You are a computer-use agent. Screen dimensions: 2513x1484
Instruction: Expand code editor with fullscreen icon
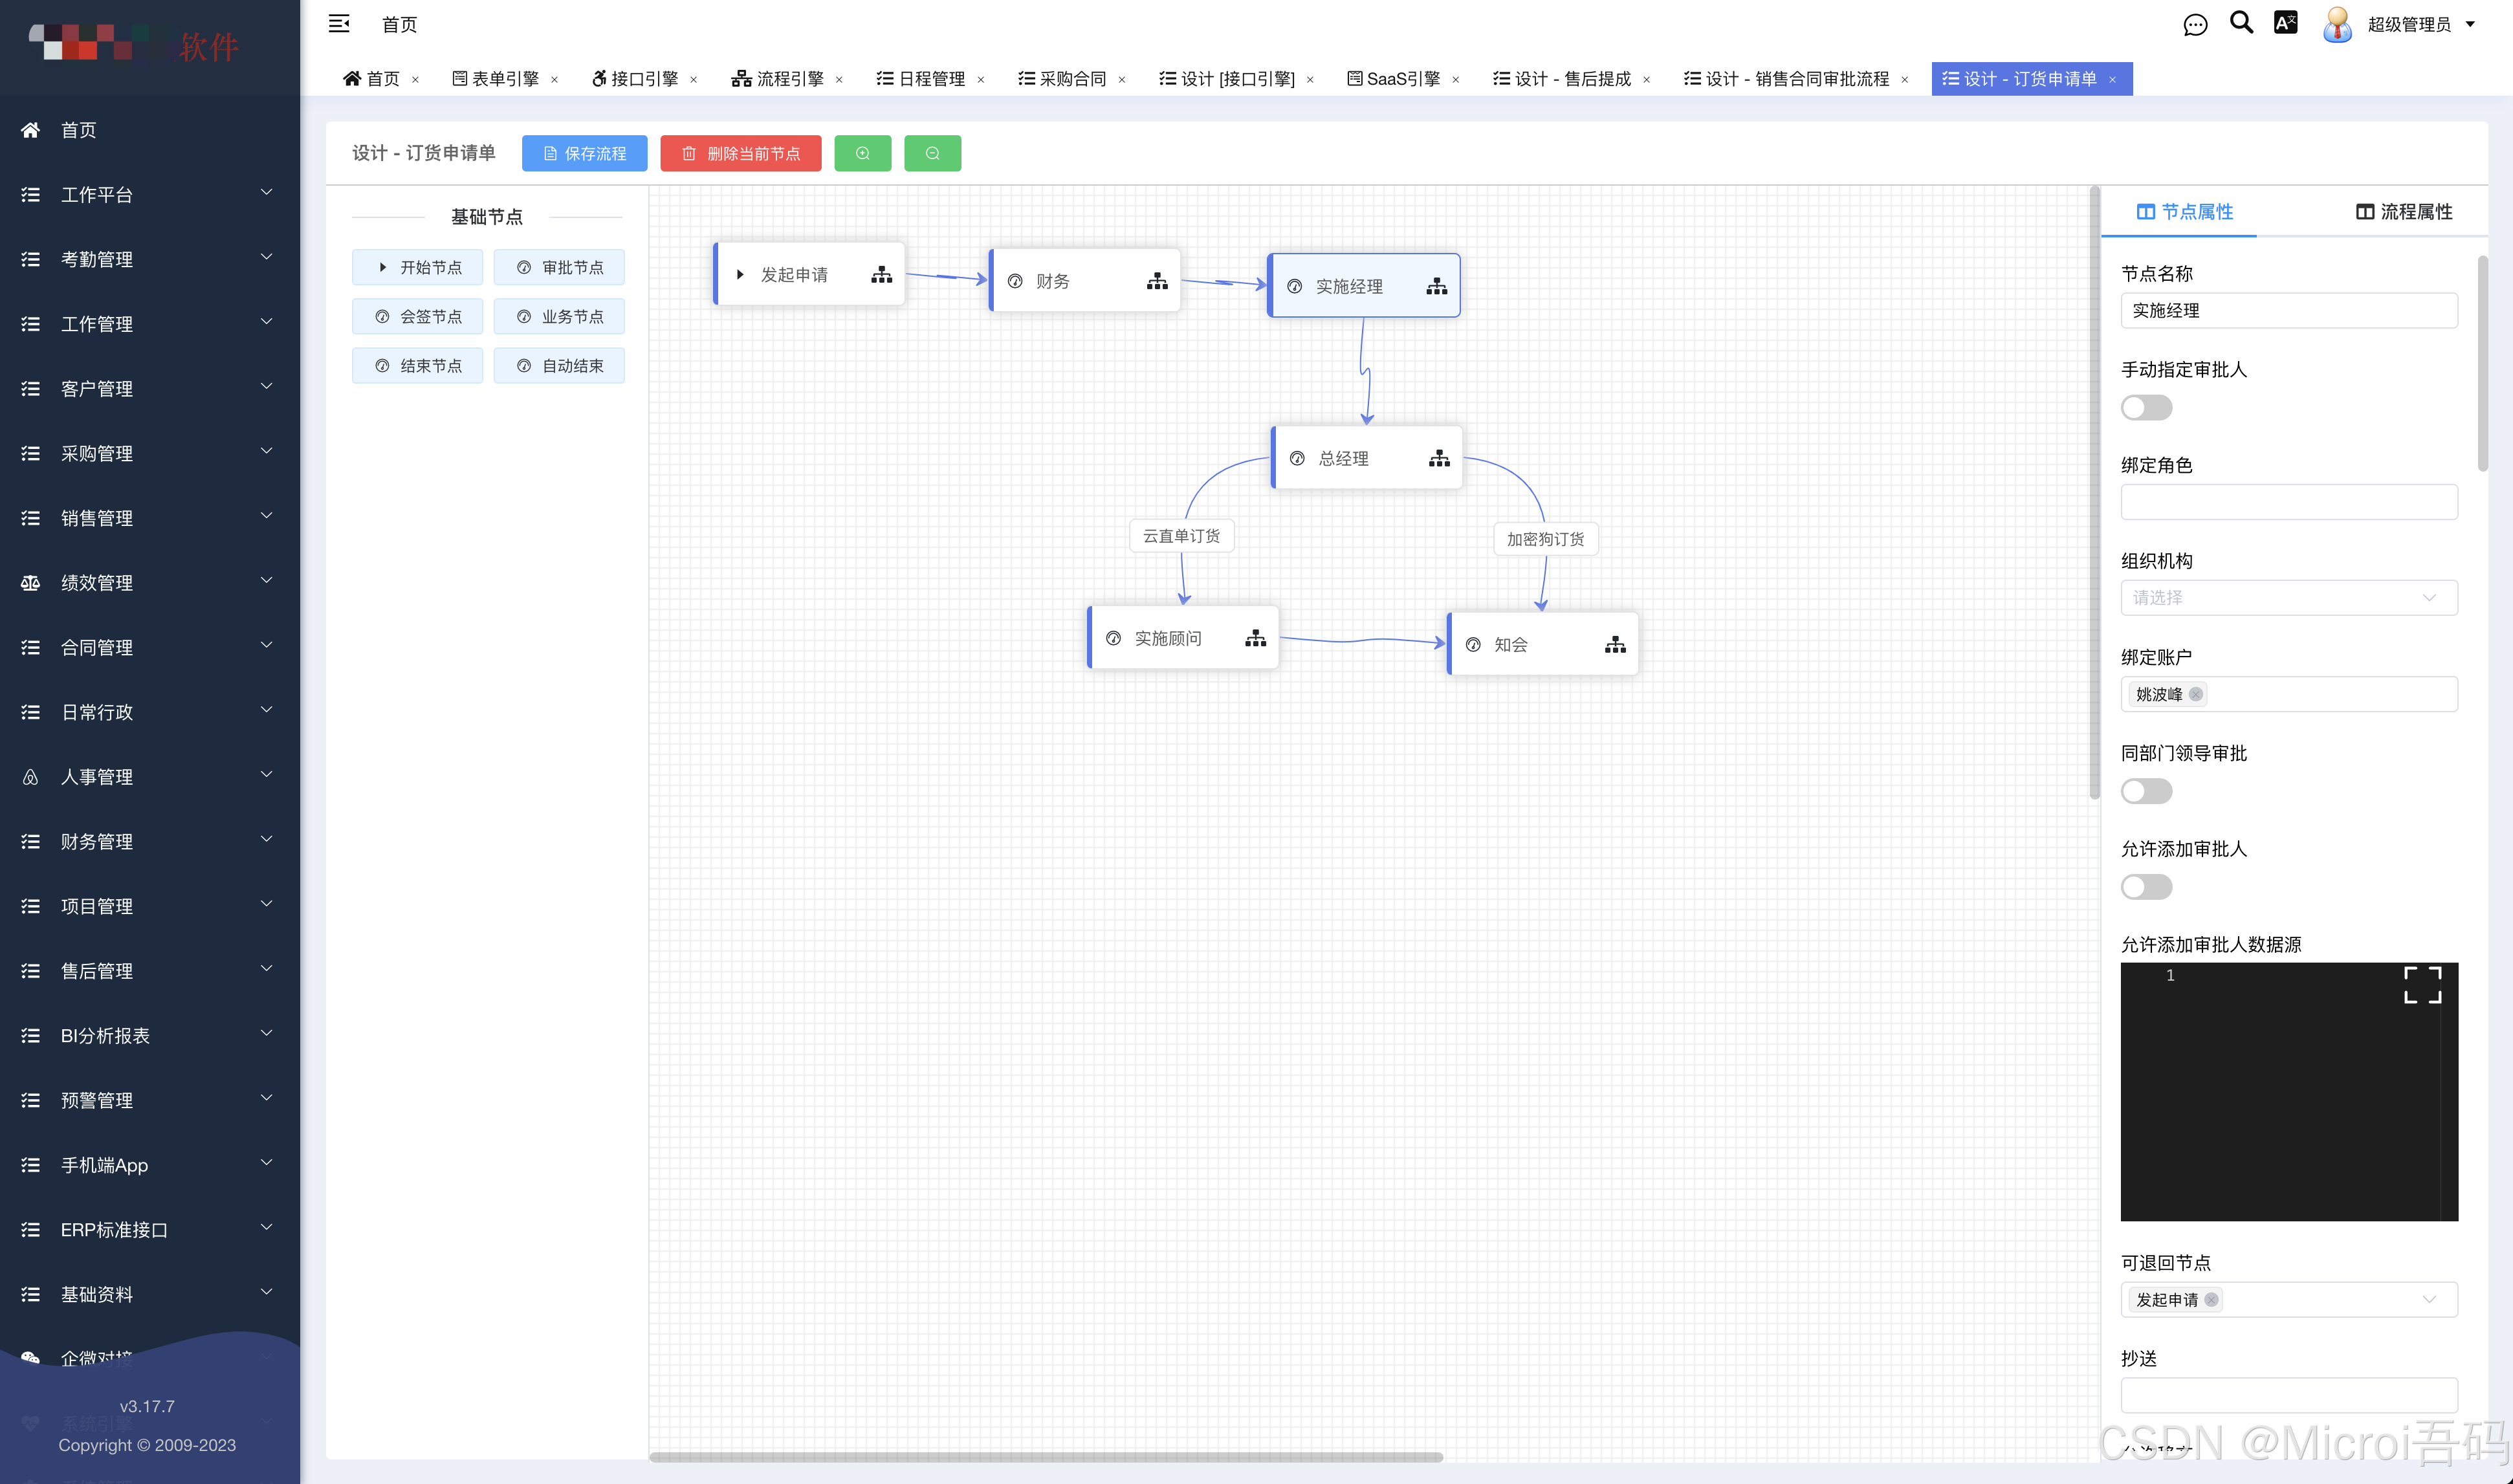pos(2422,984)
